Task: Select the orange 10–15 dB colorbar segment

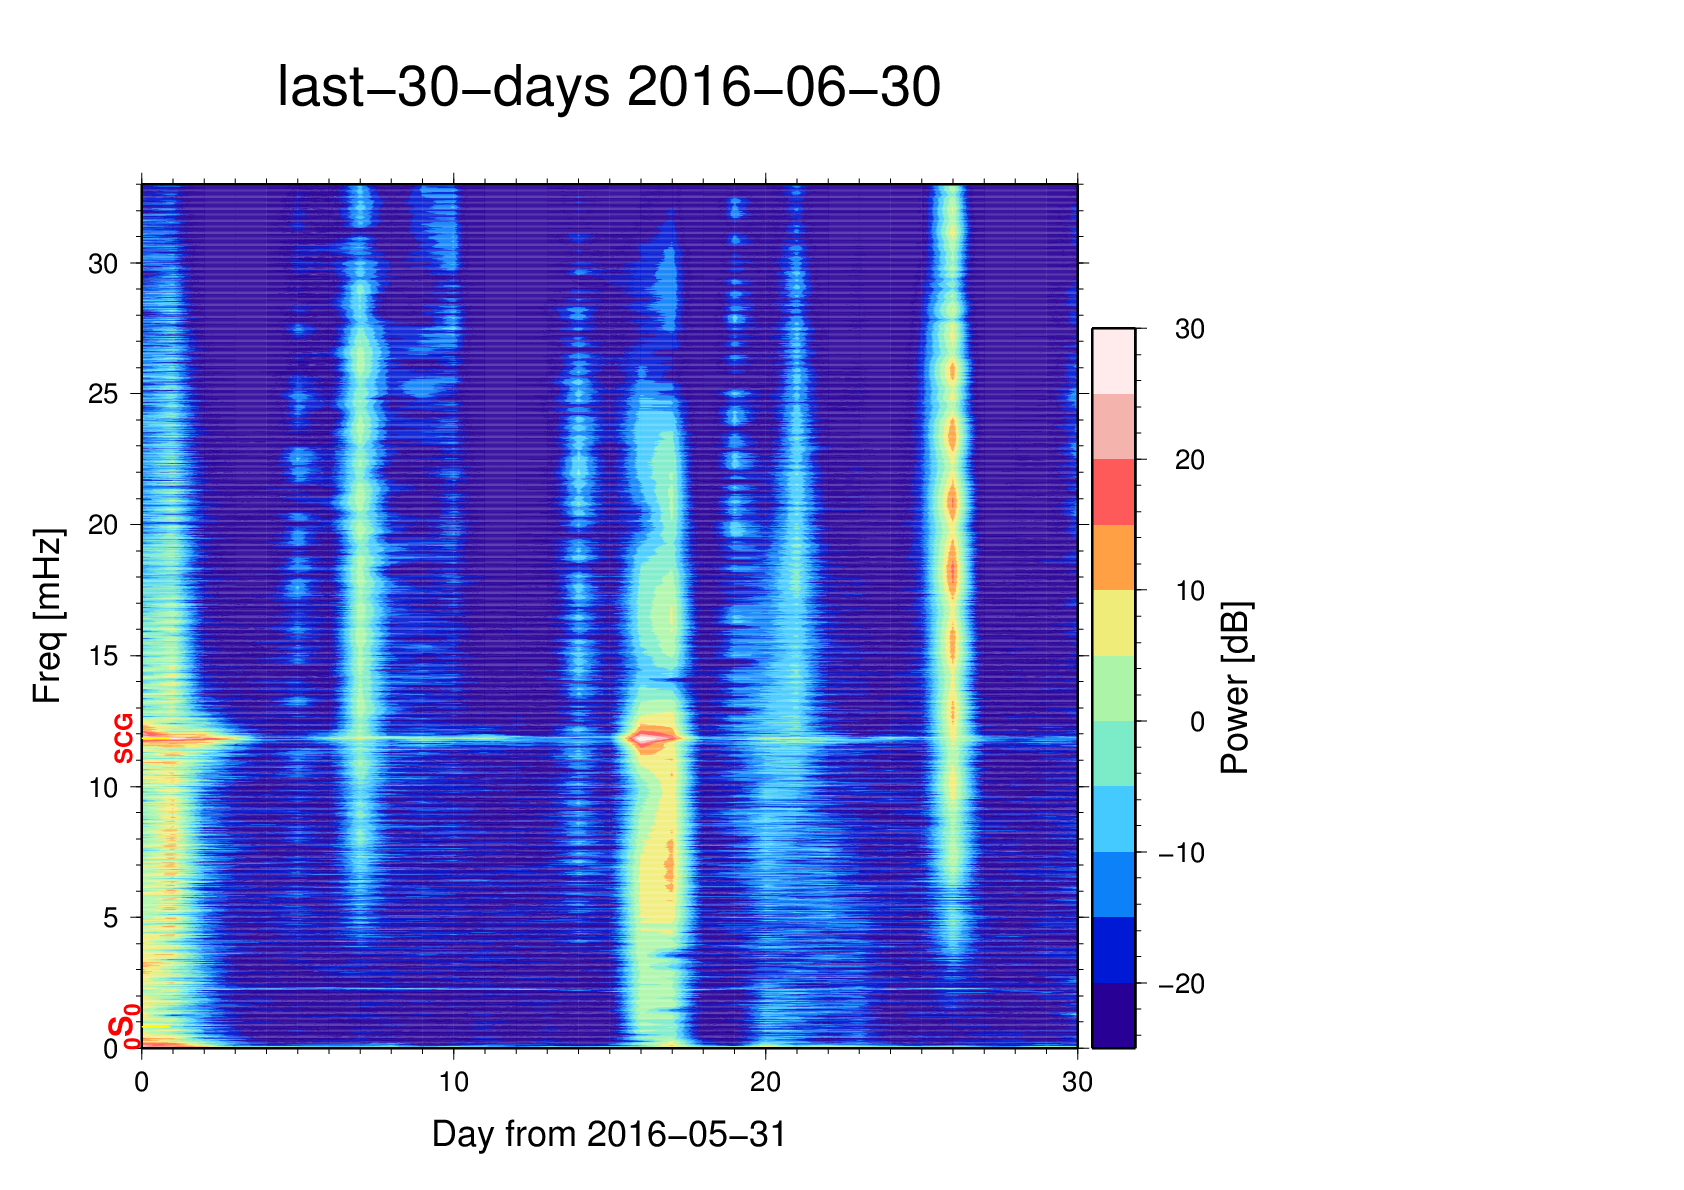Action: point(1113,557)
